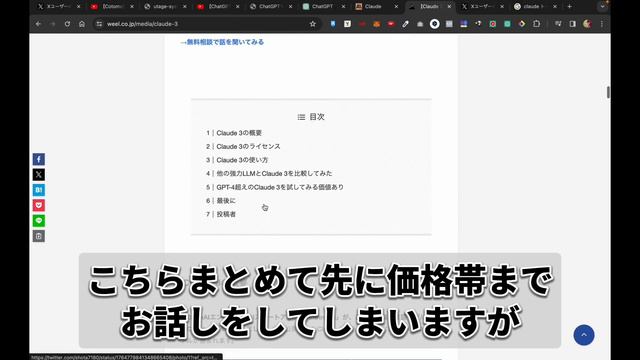Save to Hatena Bookmark (B!)

click(39, 190)
